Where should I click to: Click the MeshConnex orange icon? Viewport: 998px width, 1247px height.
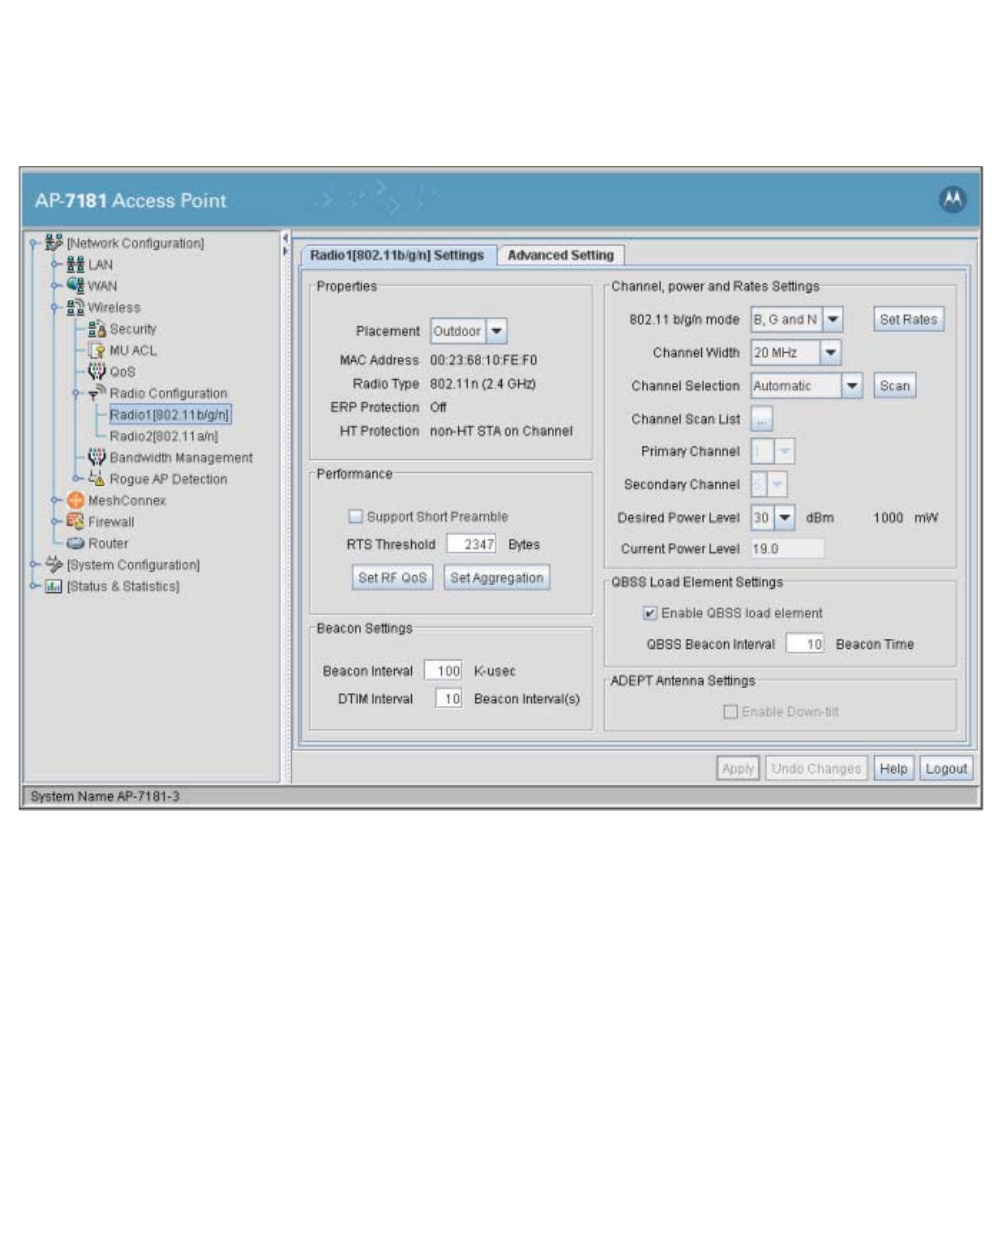75,500
